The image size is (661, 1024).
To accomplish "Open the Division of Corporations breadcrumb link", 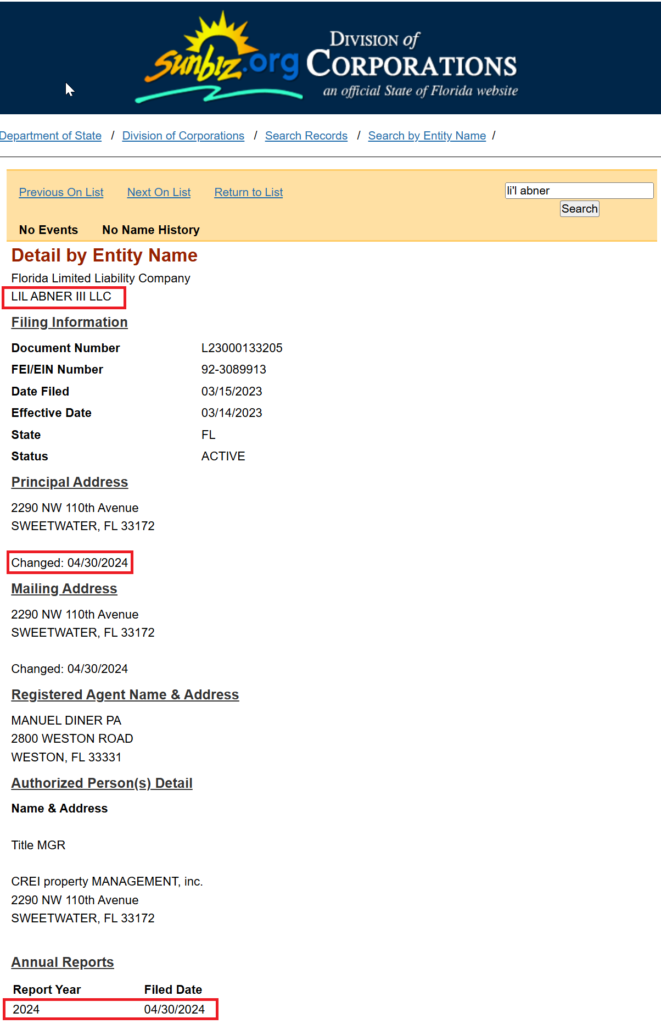I will (183, 136).
